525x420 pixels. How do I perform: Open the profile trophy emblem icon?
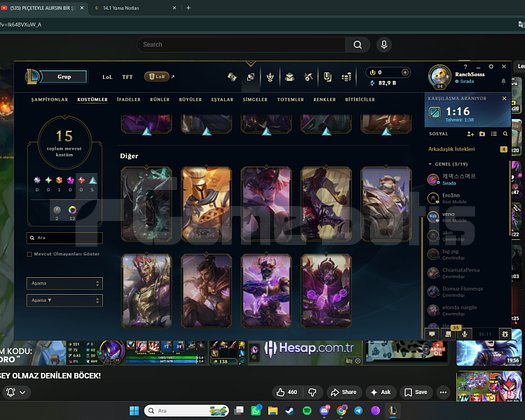pyautogui.click(x=270, y=77)
